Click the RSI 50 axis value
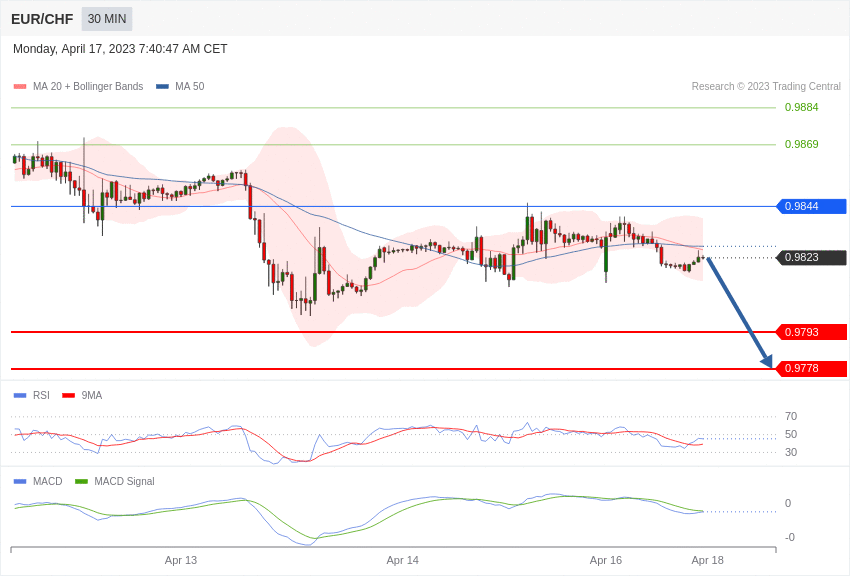Screen dimensions: 850x576 coord(791,434)
